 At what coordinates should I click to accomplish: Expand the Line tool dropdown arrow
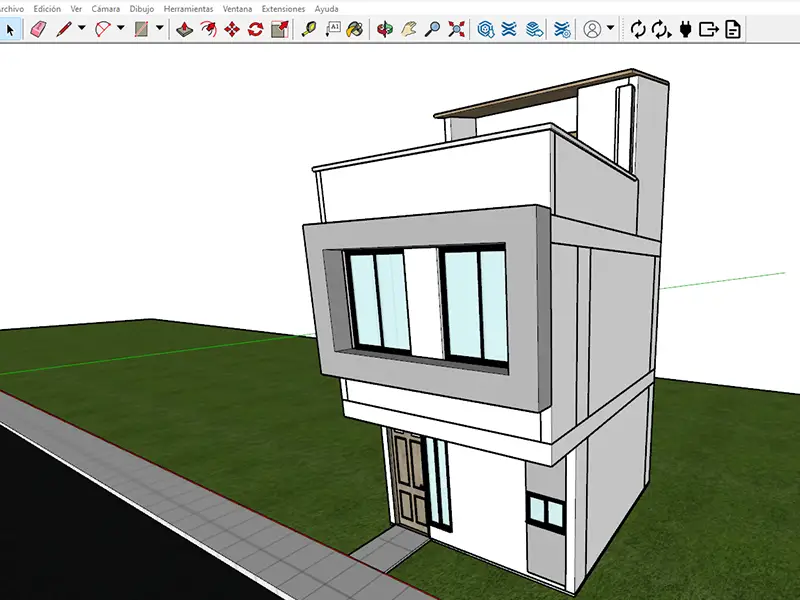[x=81, y=29]
